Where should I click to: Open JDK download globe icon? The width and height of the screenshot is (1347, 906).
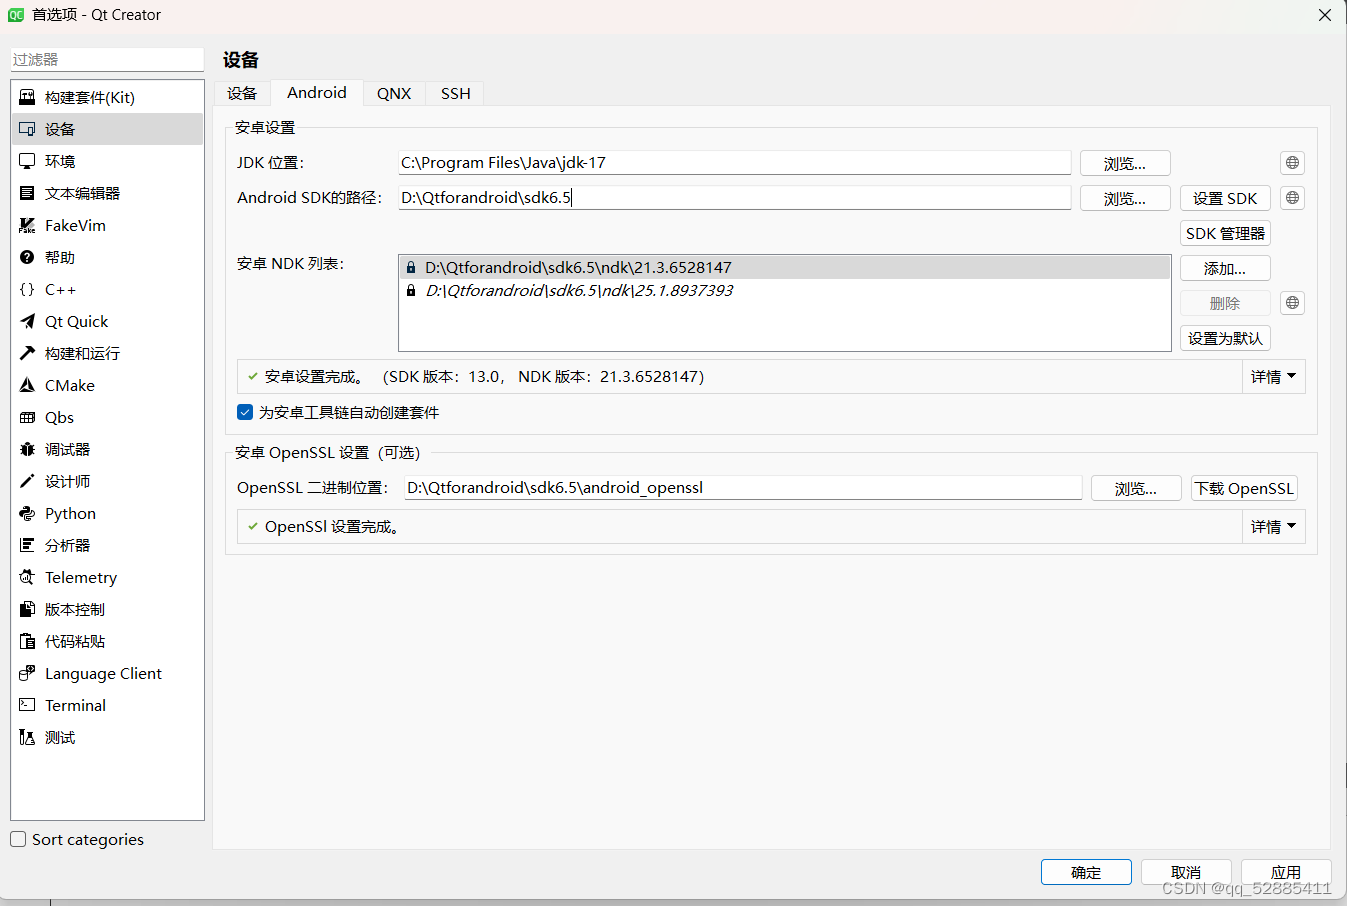pyautogui.click(x=1292, y=163)
